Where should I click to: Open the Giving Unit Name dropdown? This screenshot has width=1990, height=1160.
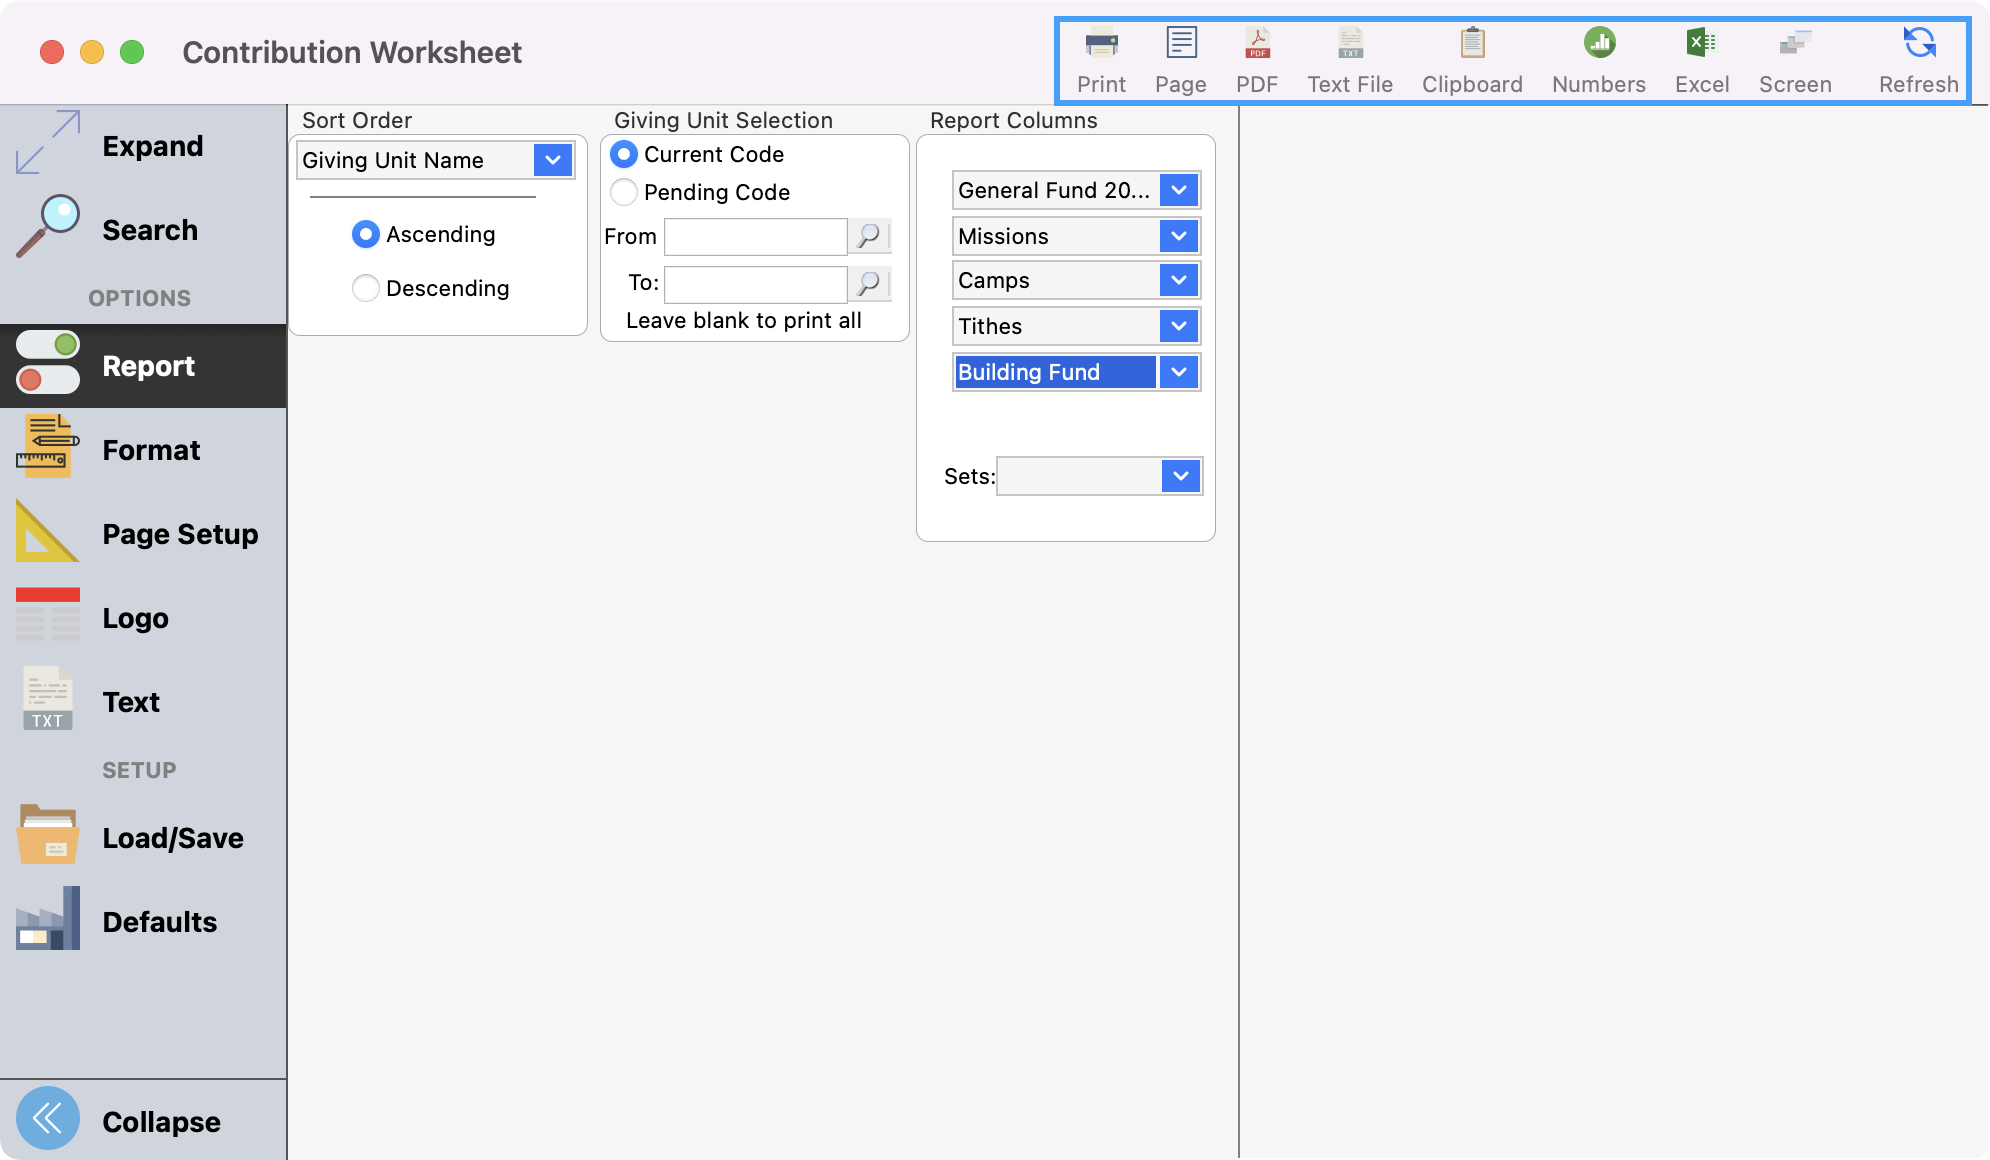[552, 160]
